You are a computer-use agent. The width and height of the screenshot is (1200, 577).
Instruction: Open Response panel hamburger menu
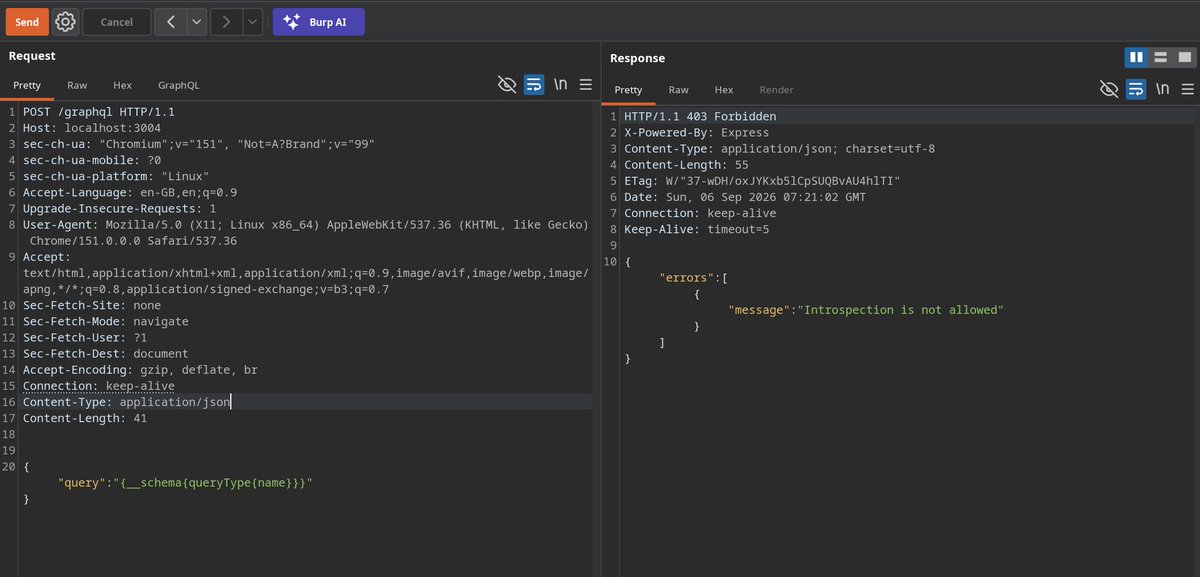pyautogui.click(x=1188, y=89)
